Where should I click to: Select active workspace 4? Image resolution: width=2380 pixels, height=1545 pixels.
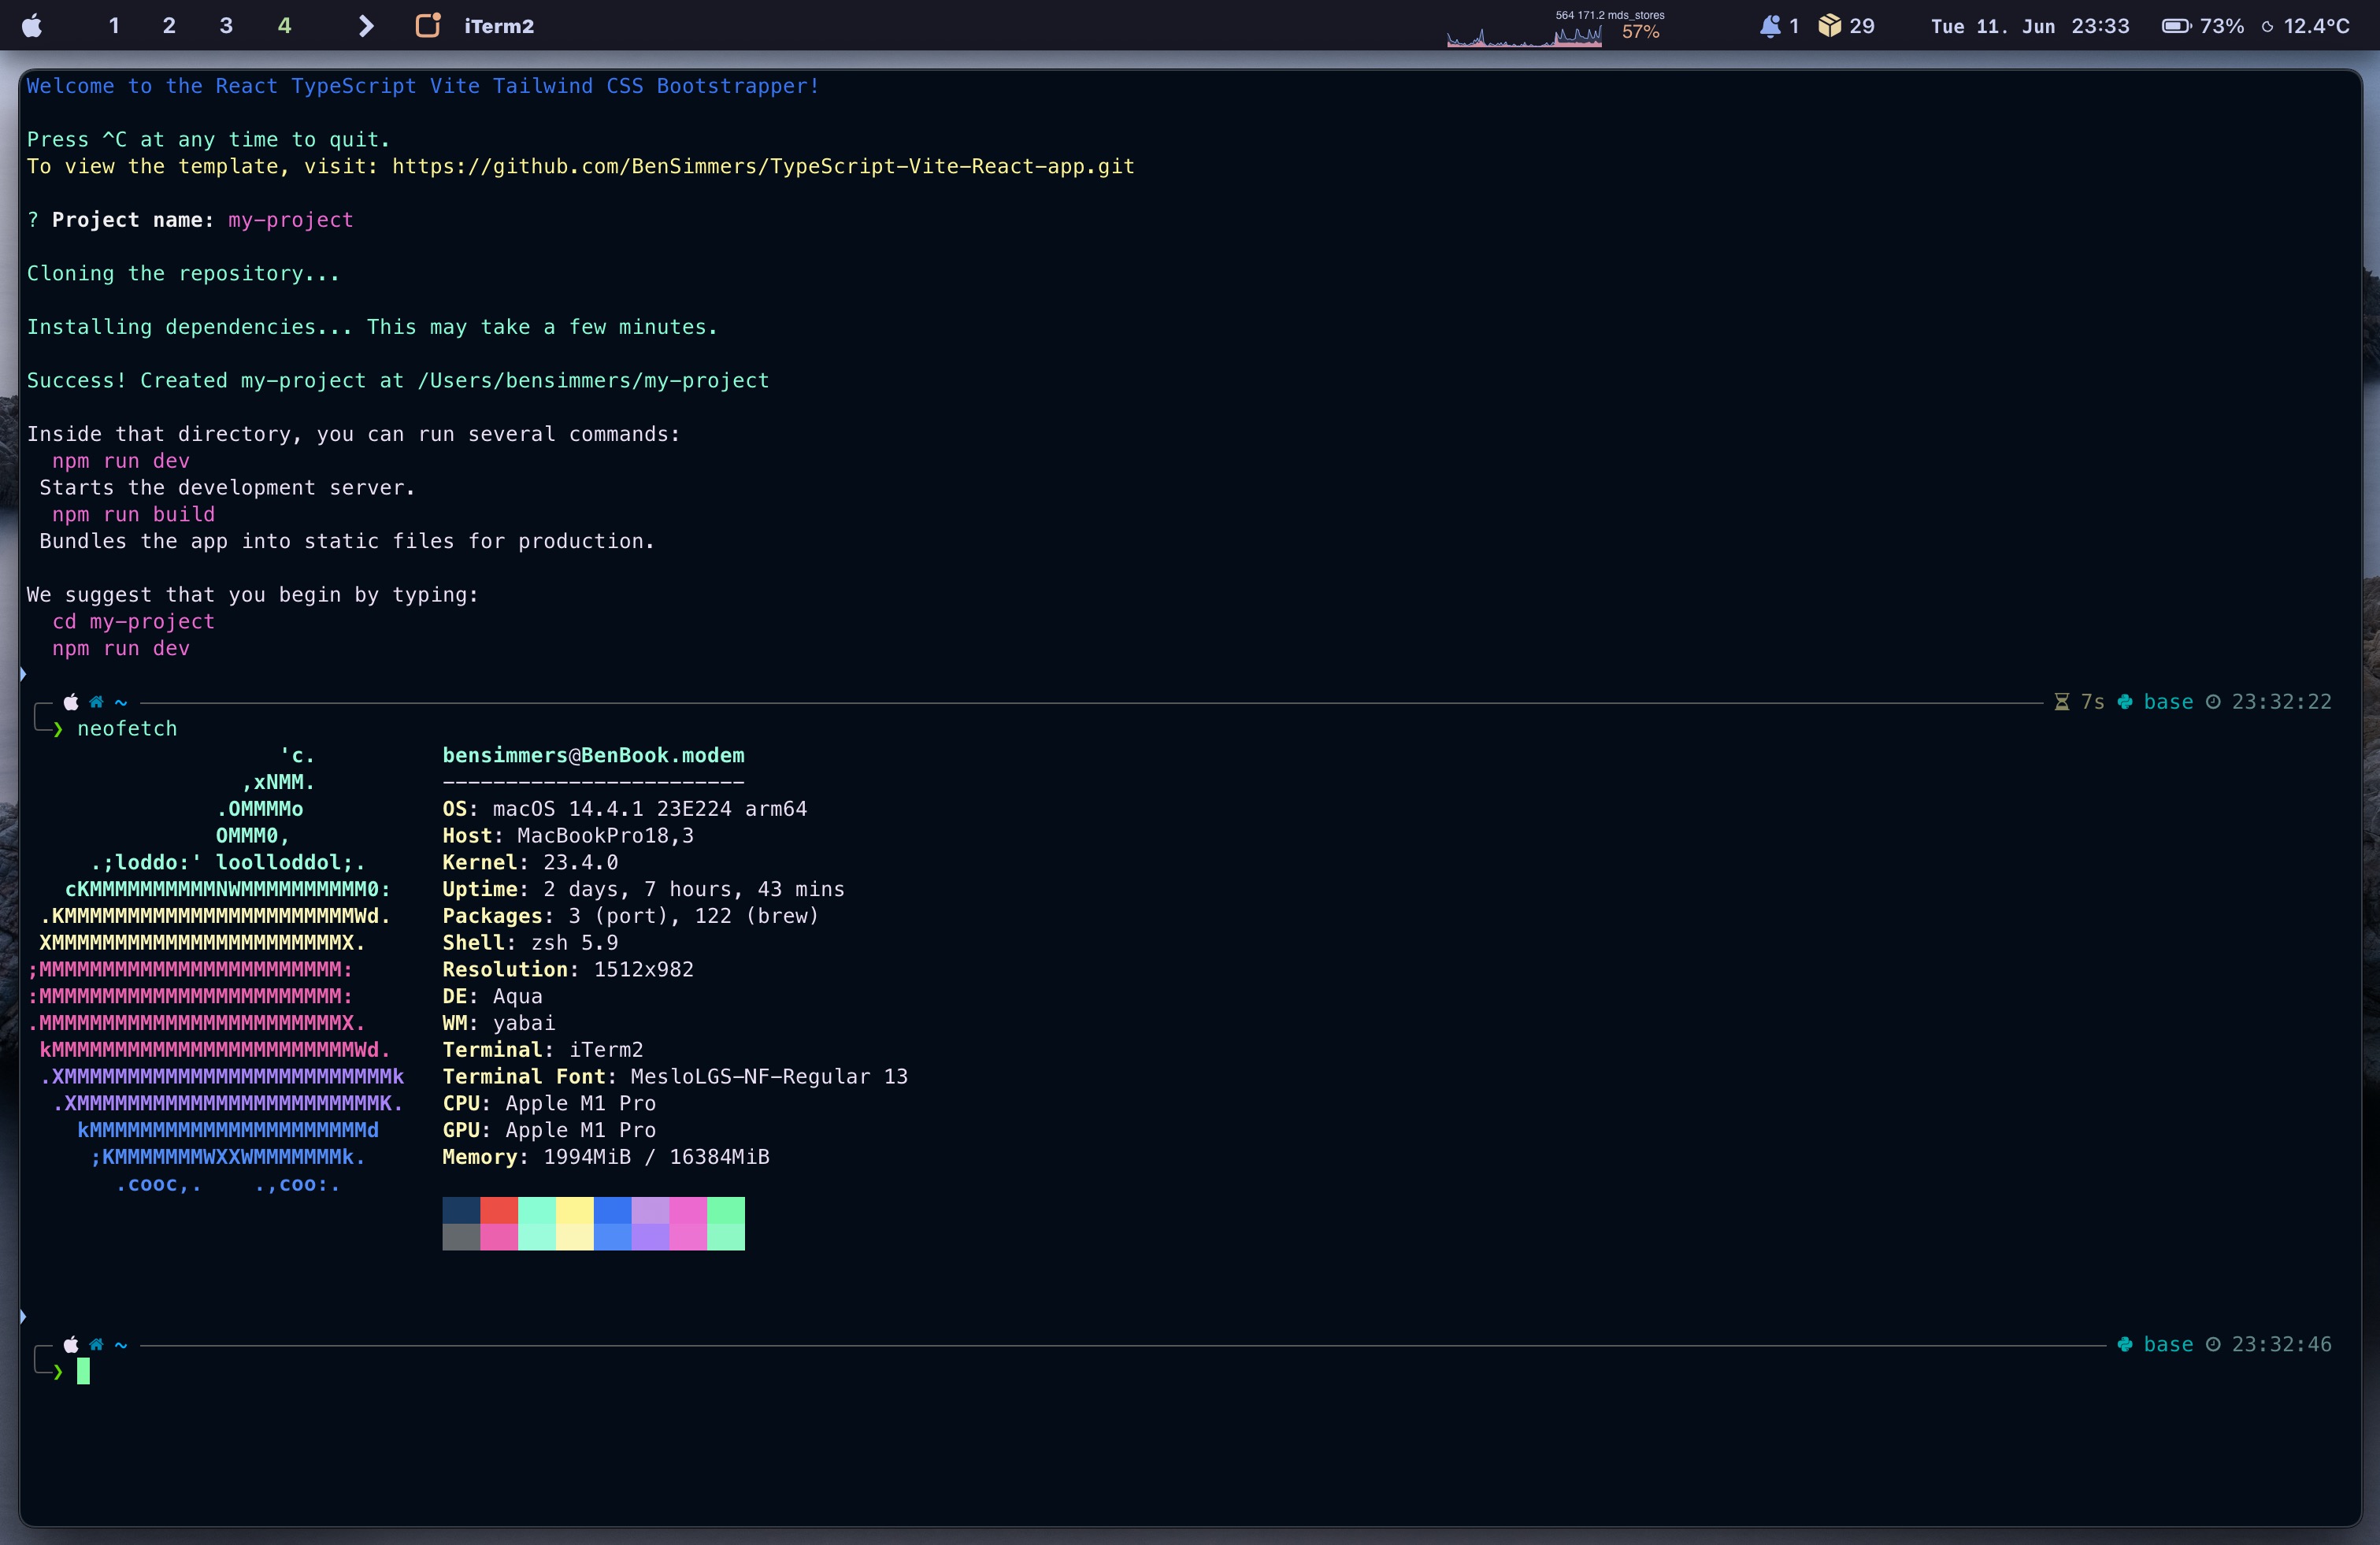point(284,26)
